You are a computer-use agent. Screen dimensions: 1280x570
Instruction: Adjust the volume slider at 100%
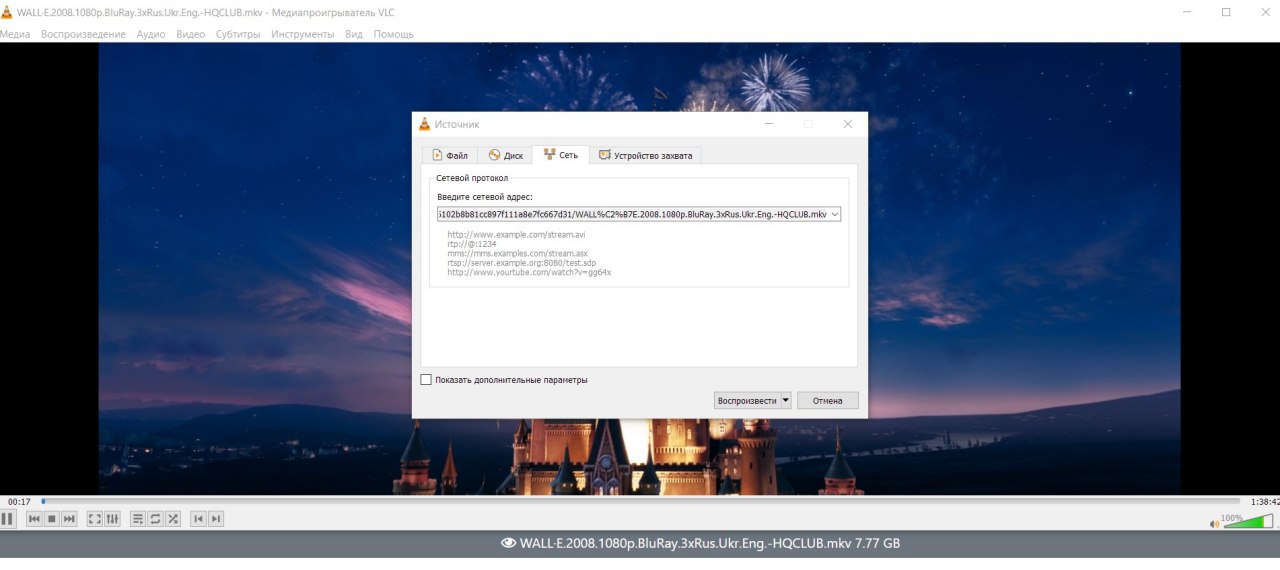(x=1248, y=520)
